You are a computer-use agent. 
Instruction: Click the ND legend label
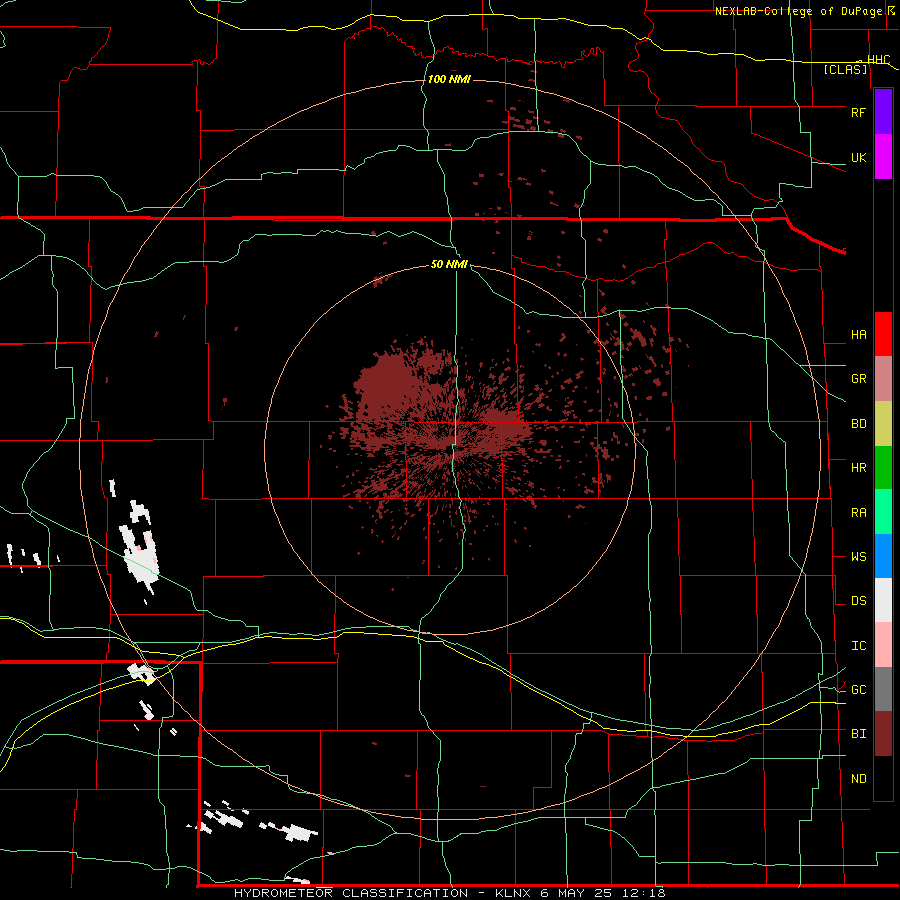[858, 779]
